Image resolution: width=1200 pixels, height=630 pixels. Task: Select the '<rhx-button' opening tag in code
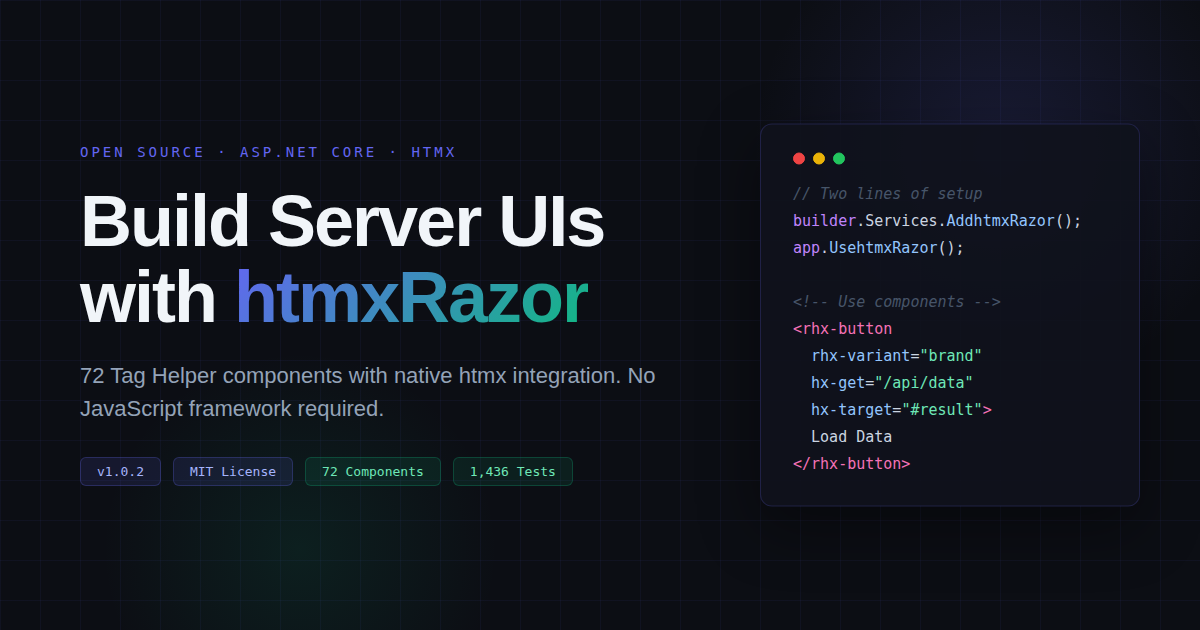pos(842,328)
